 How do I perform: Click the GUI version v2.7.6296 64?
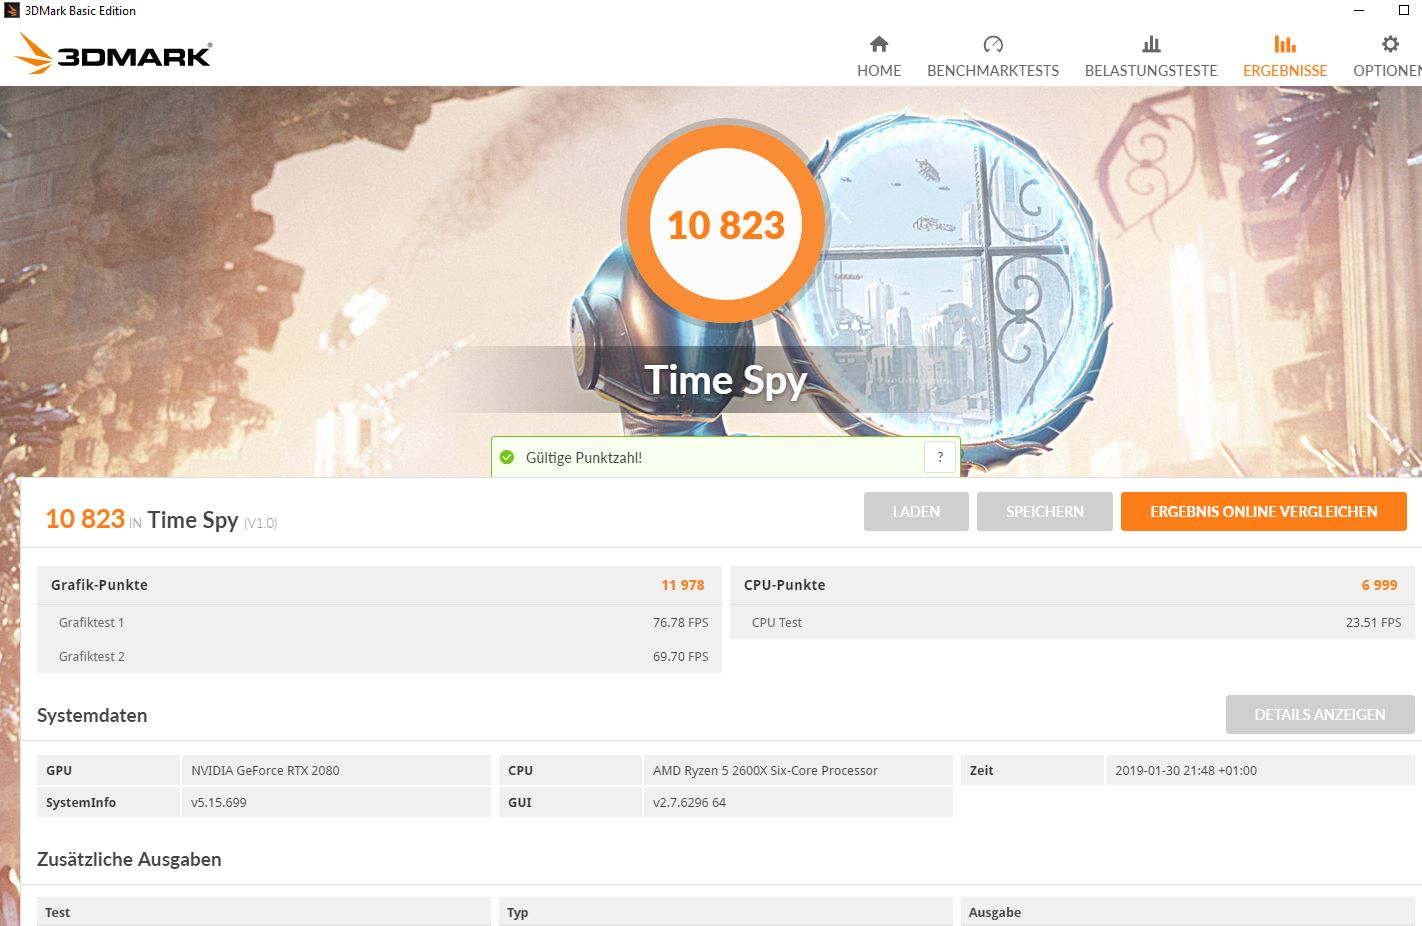(689, 802)
